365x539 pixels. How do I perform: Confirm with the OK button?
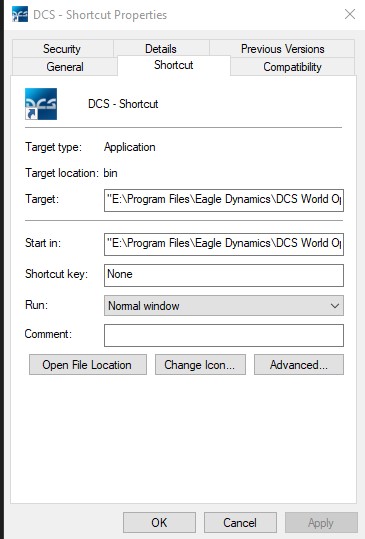[x=159, y=522]
